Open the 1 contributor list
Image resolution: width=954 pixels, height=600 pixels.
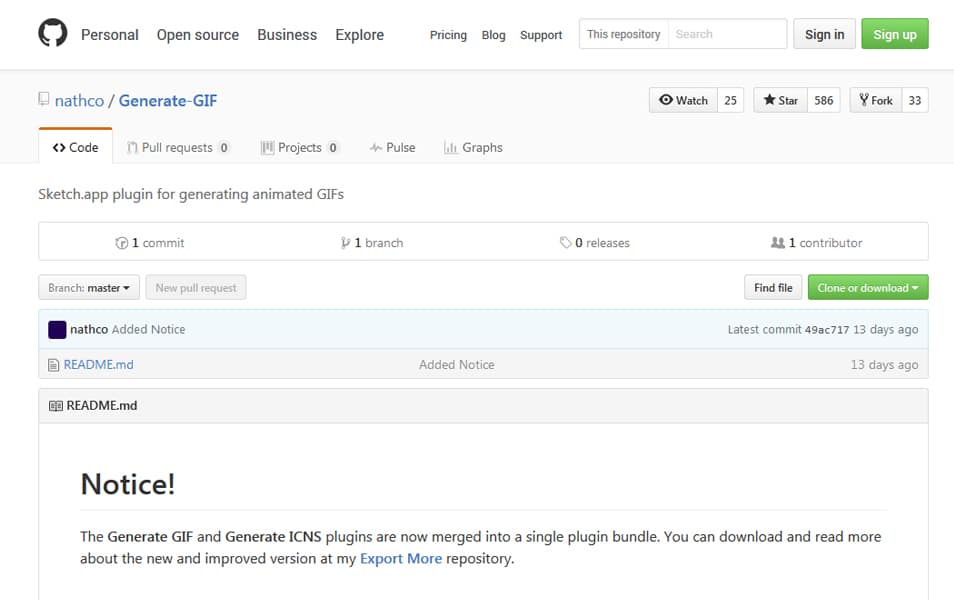pyautogui.click(x=816, y=242)
